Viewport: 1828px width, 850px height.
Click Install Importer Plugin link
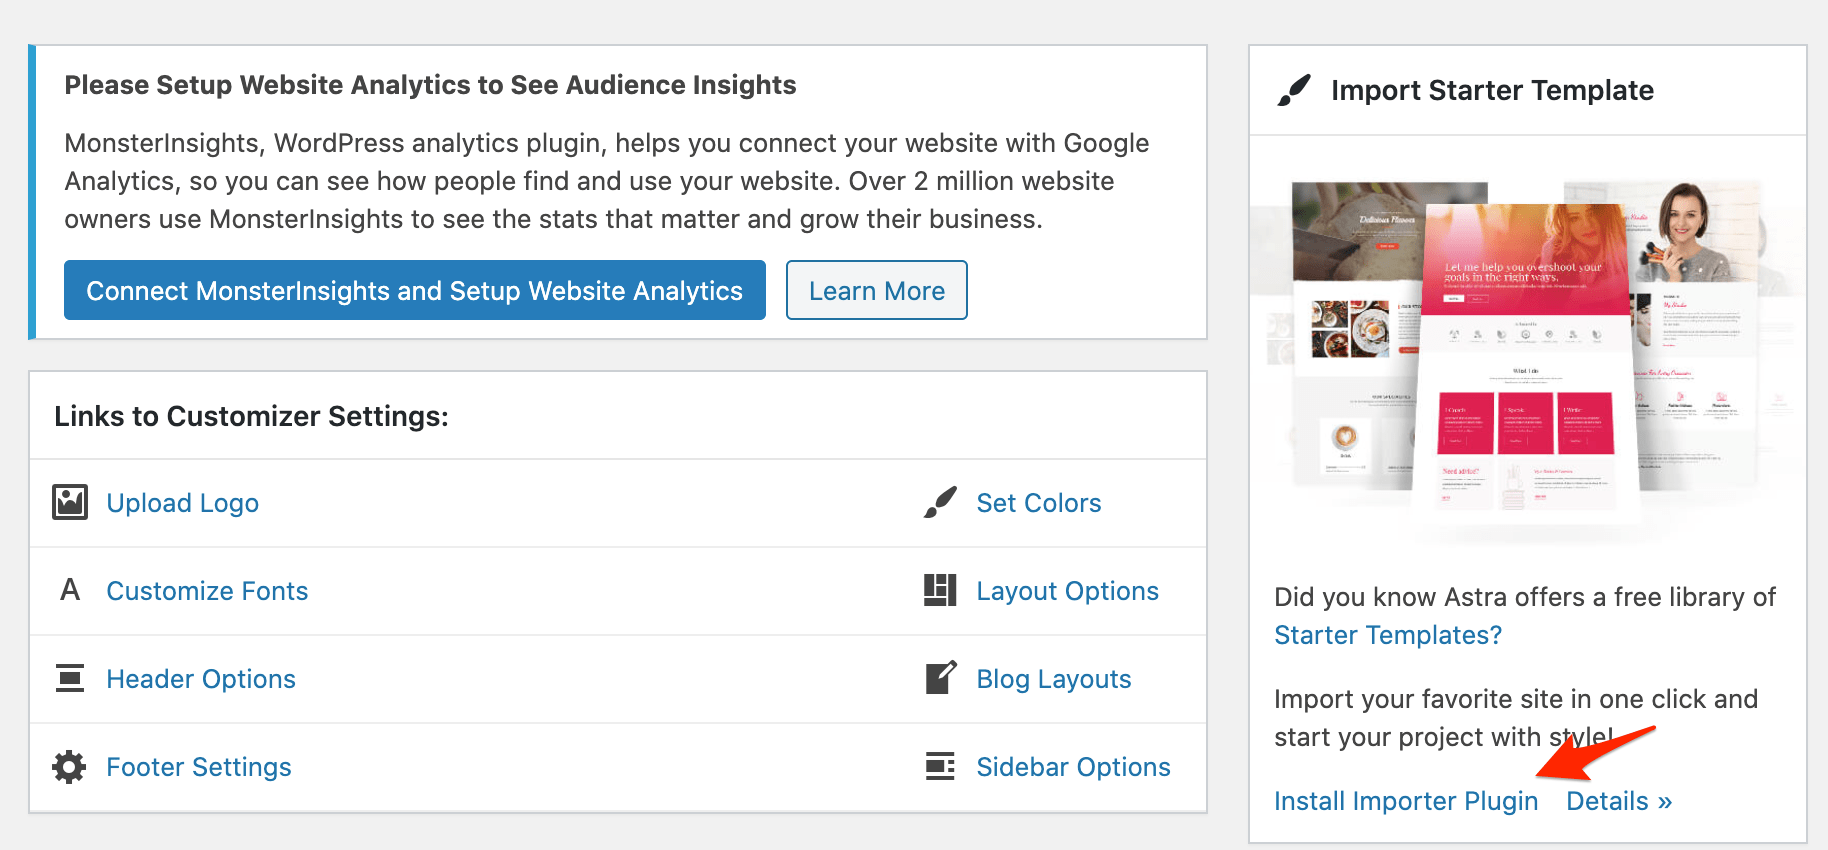pos(1405,801)
